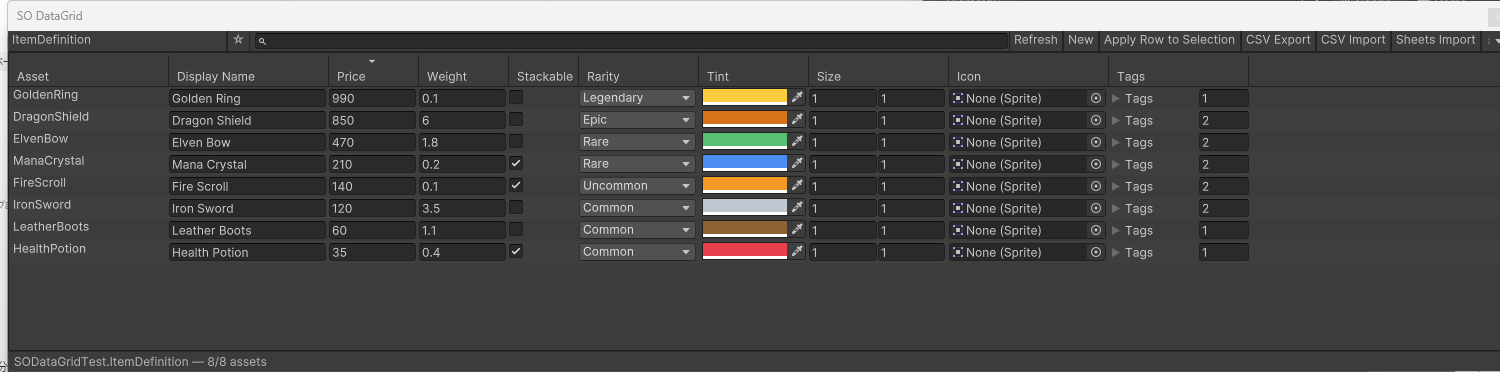The image size is (1500, 372).
Task: Click the favorite star icon beside ItemDefinition
Action: [x=238, y=40]
